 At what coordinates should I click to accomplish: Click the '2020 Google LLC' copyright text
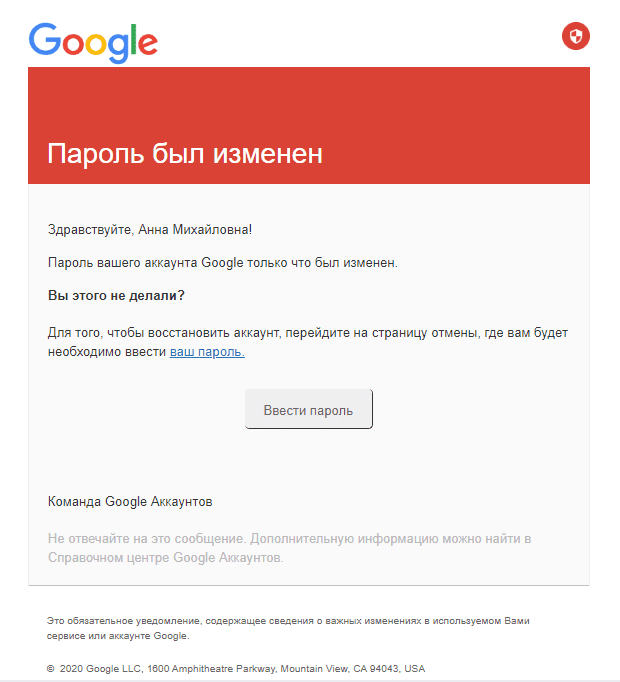pos(101,669)
